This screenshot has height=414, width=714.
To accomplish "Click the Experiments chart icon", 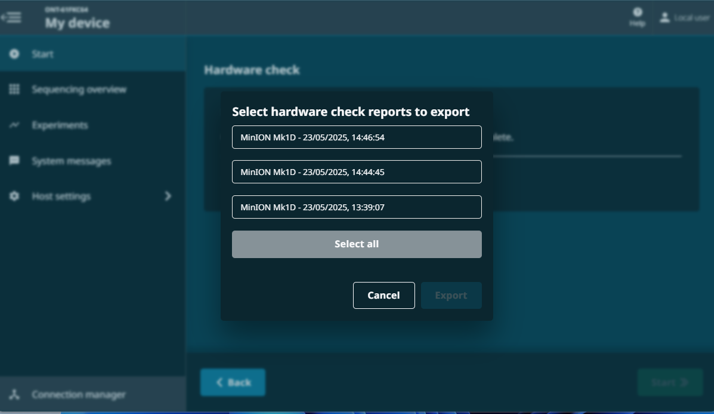I will point(14,125).
